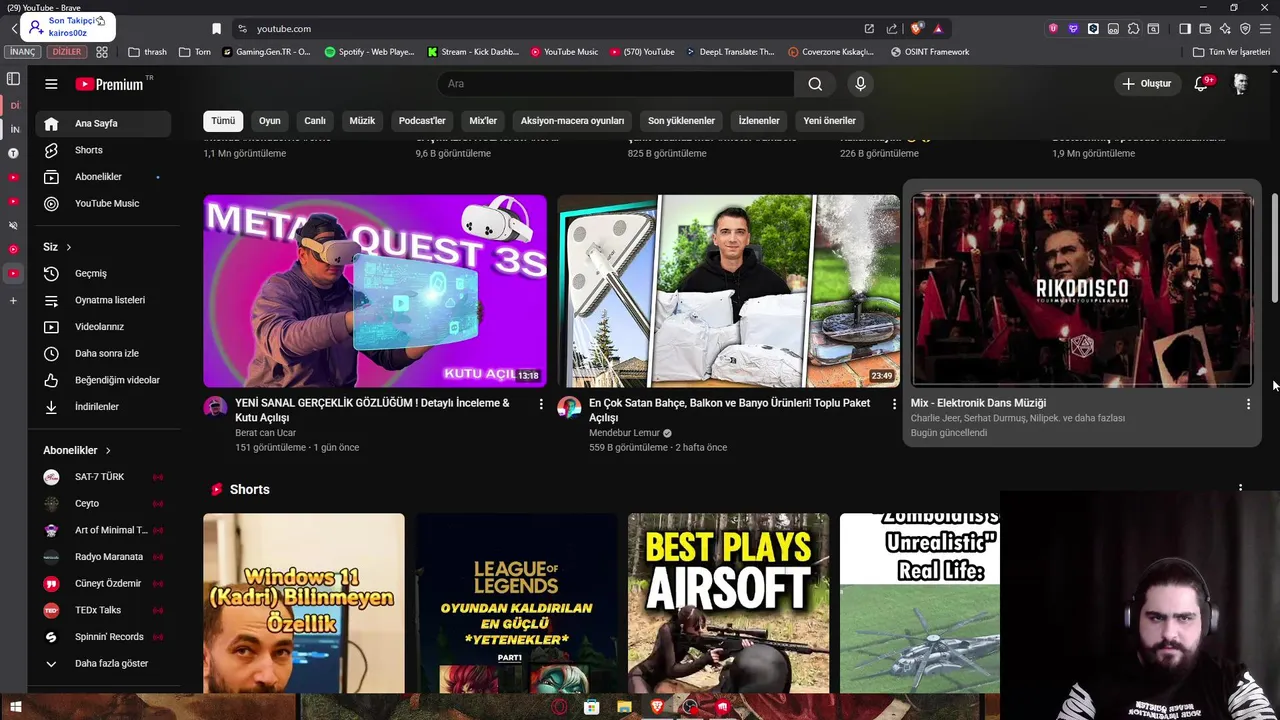This screenshot has height=720, width=1280.
Task: Open the Shorts shelf options menu
Action: 1240,488
